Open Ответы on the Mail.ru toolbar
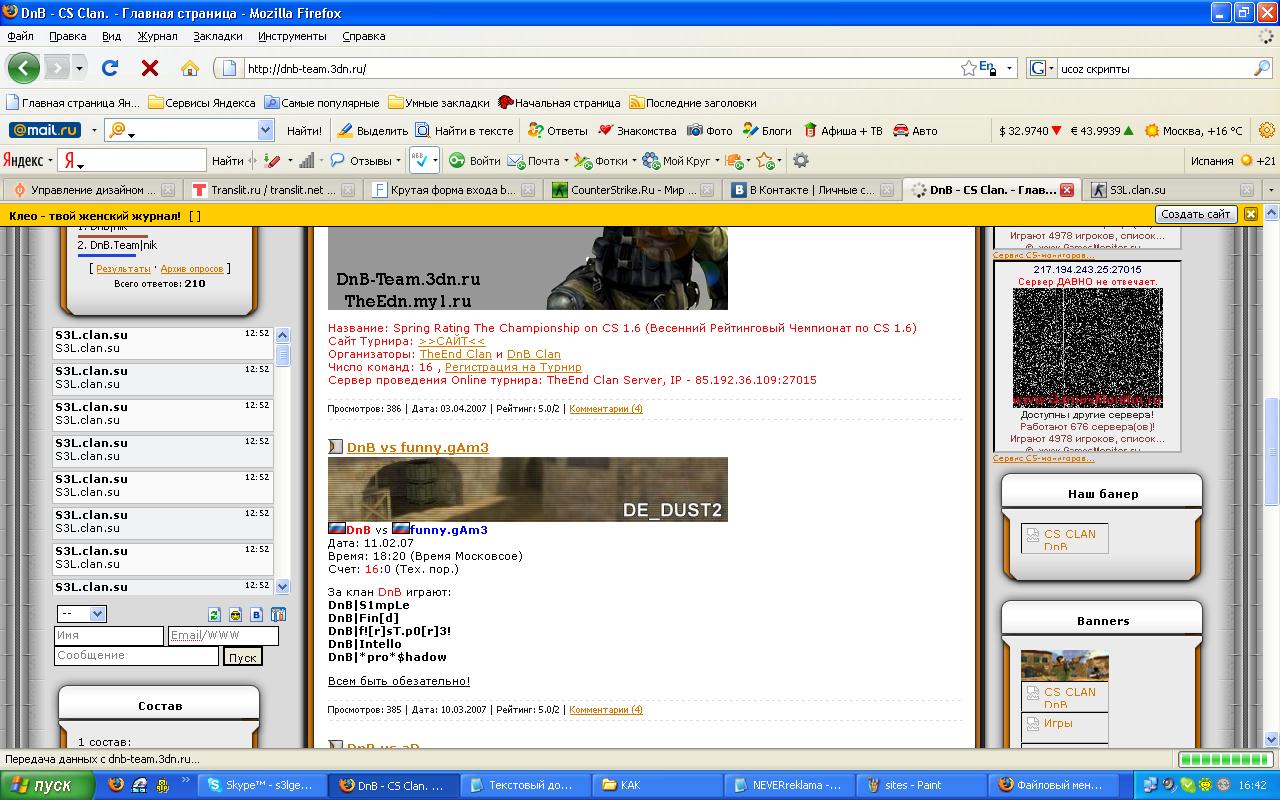 tap(558, 130)
